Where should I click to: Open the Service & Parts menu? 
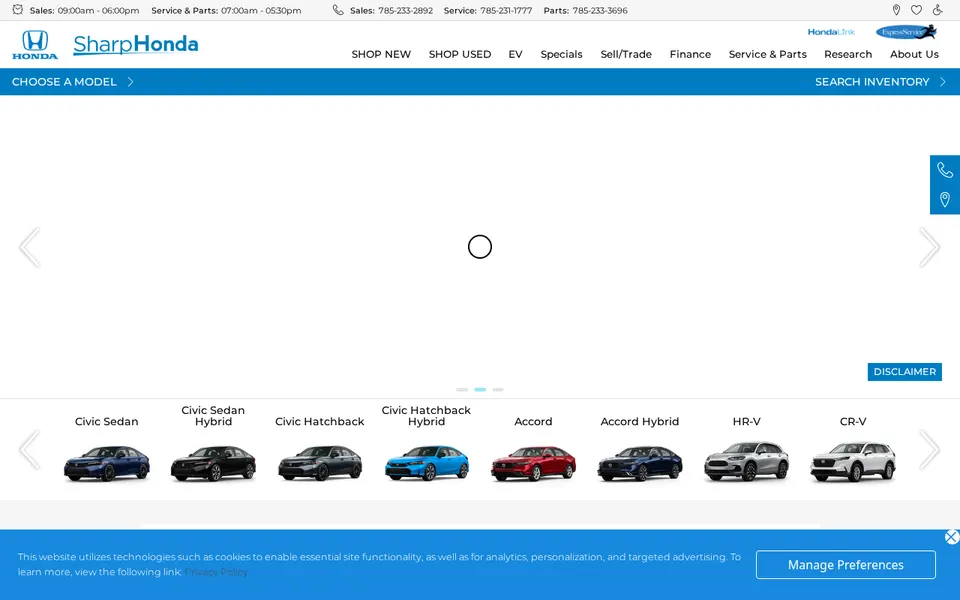[x=768, y=54]
